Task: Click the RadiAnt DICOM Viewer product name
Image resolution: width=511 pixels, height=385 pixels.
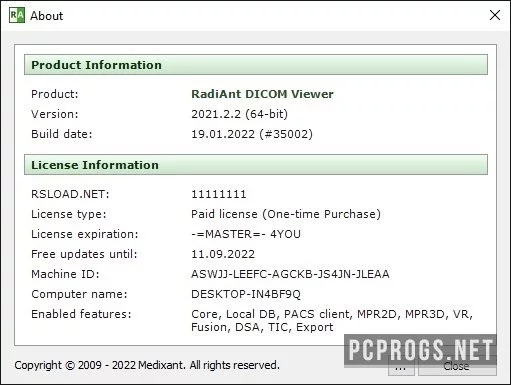Action: coord(262,94)
